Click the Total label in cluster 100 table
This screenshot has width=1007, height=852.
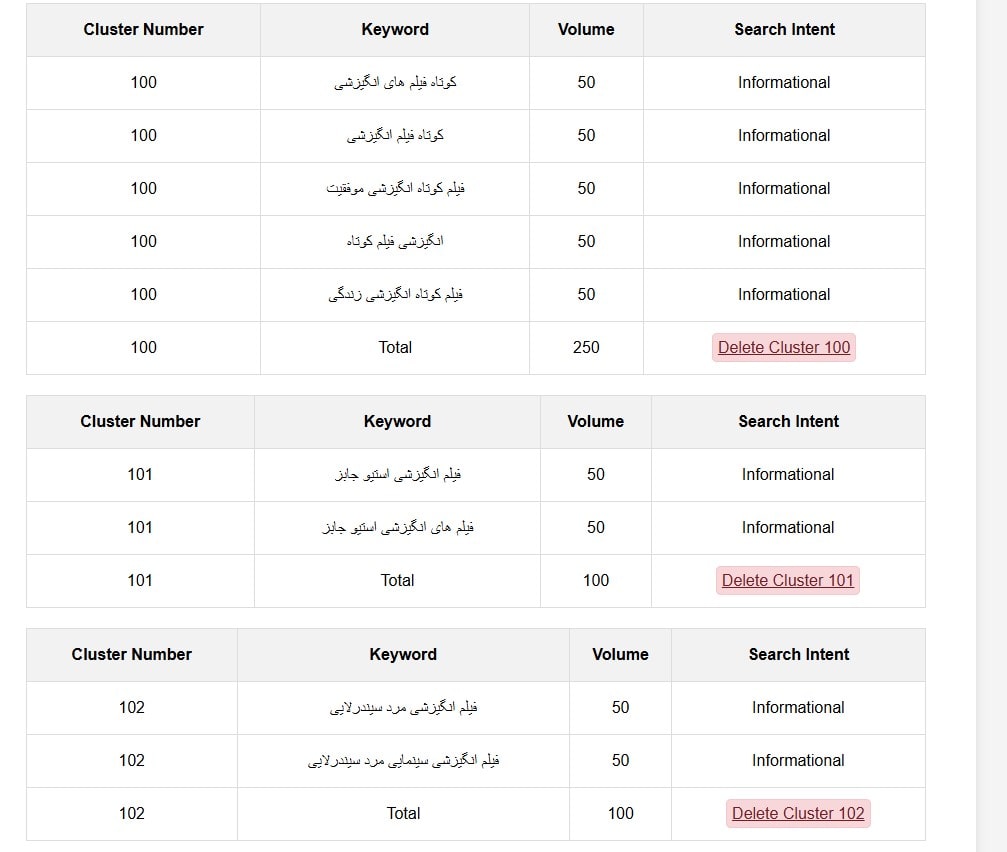coord(395,348)
